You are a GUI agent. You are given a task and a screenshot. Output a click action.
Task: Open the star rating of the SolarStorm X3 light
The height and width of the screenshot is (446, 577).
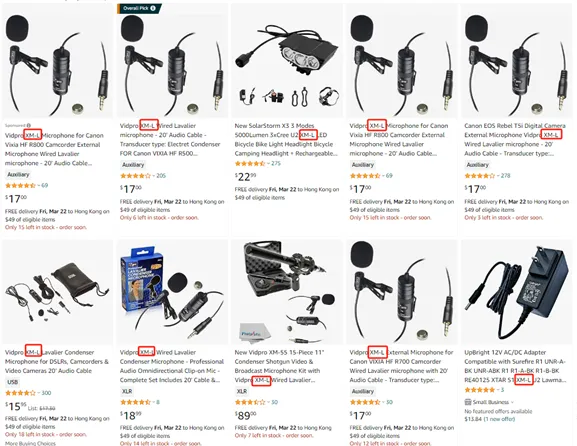(x=249, y=163)
